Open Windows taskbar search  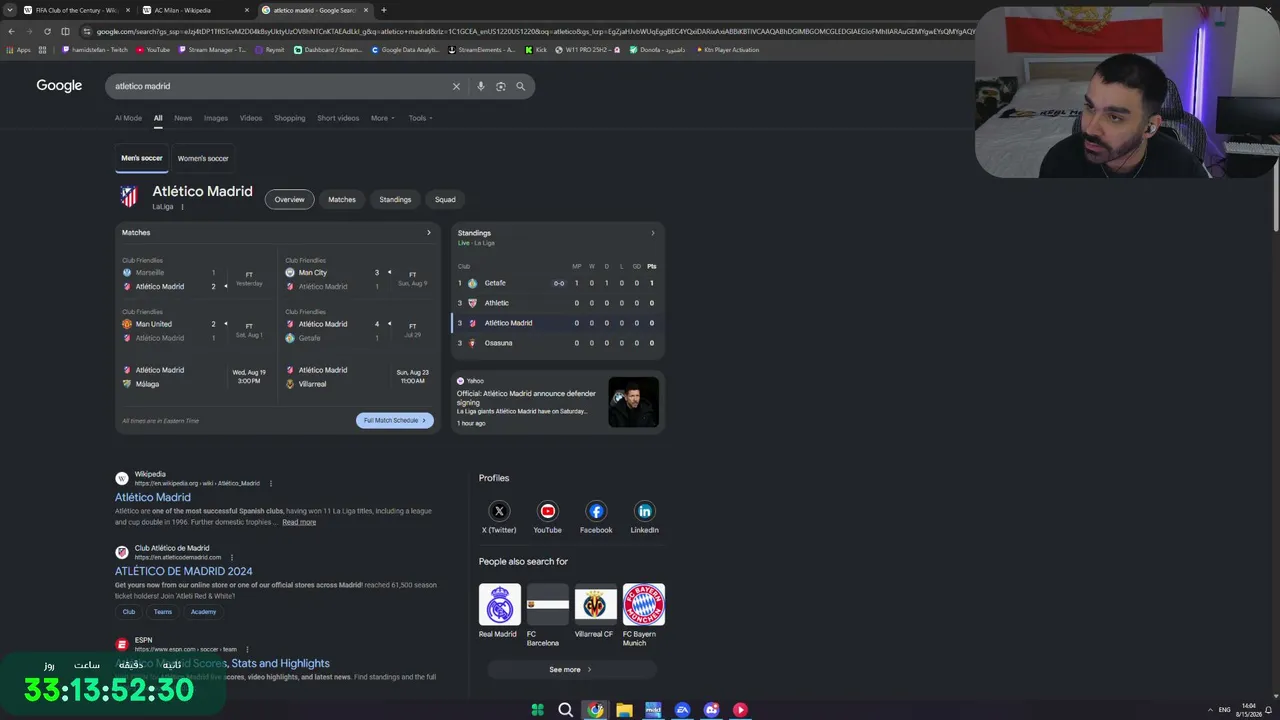(565, 710)
